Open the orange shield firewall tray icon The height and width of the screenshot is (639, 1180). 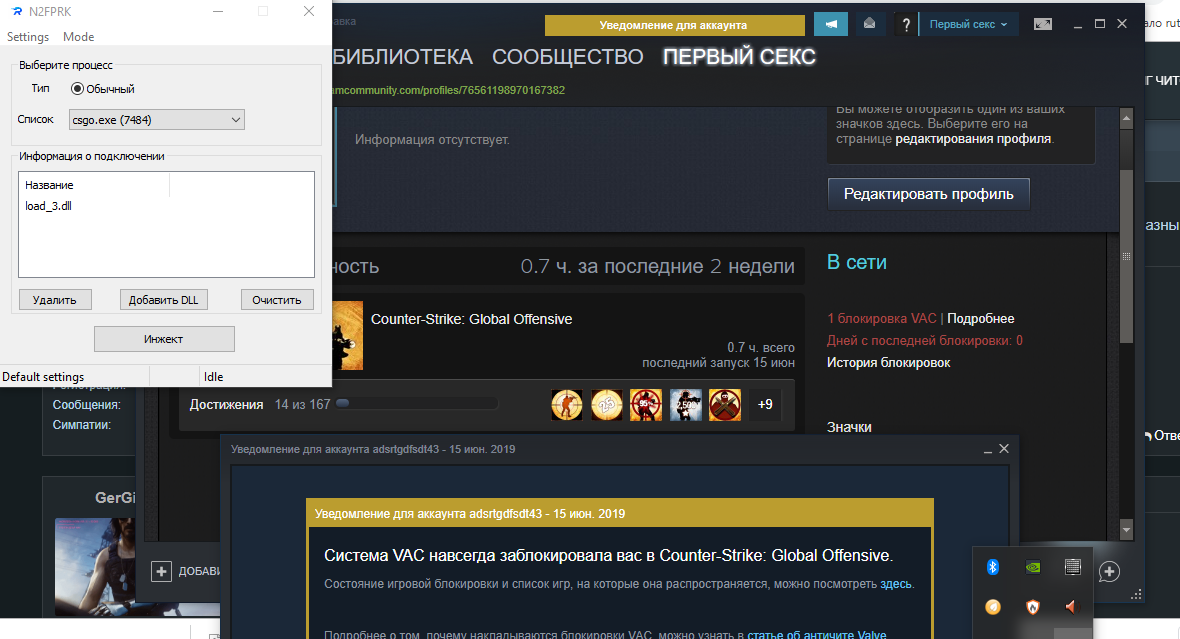pyautogui.click(x=1033, y=607)
